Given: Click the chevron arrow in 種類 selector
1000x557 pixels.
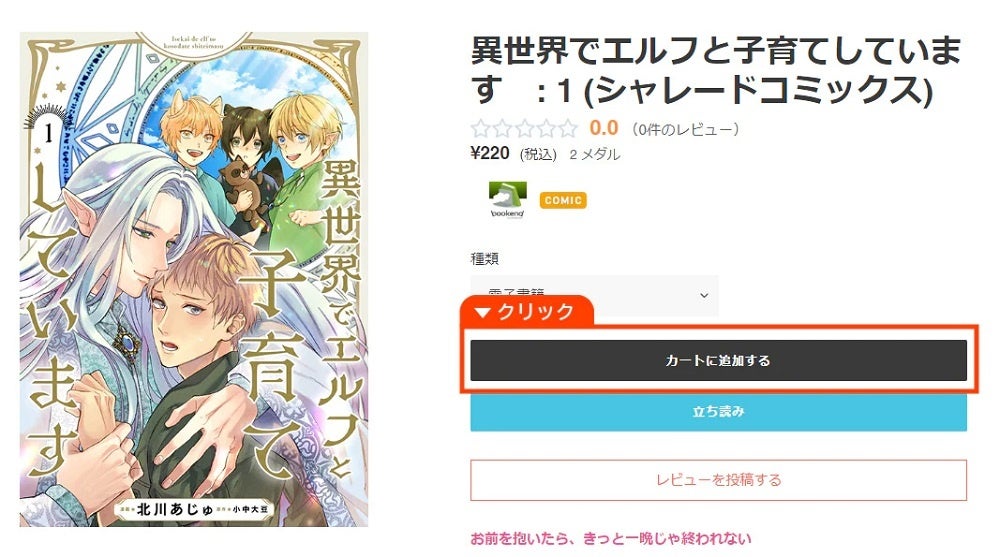Looking at the screenshot, I should pos(703,295).
